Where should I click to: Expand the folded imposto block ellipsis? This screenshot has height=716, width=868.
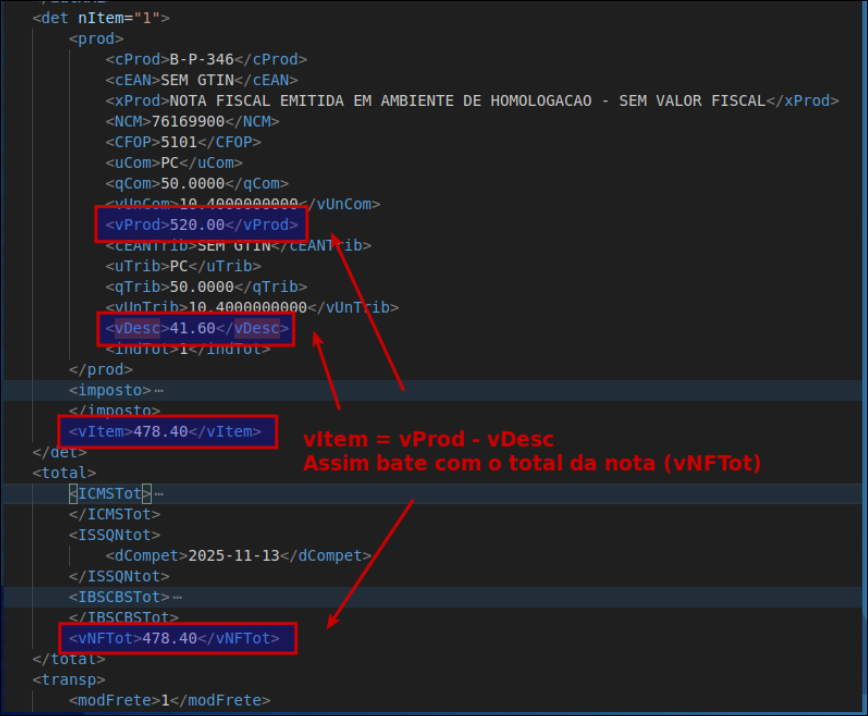pyautogui.click(x=159, y=390)
